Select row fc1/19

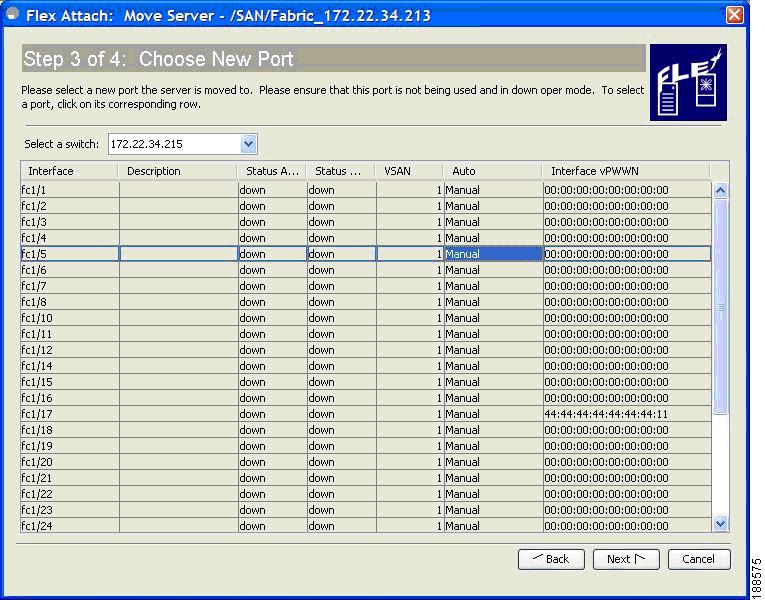[366, 446]
